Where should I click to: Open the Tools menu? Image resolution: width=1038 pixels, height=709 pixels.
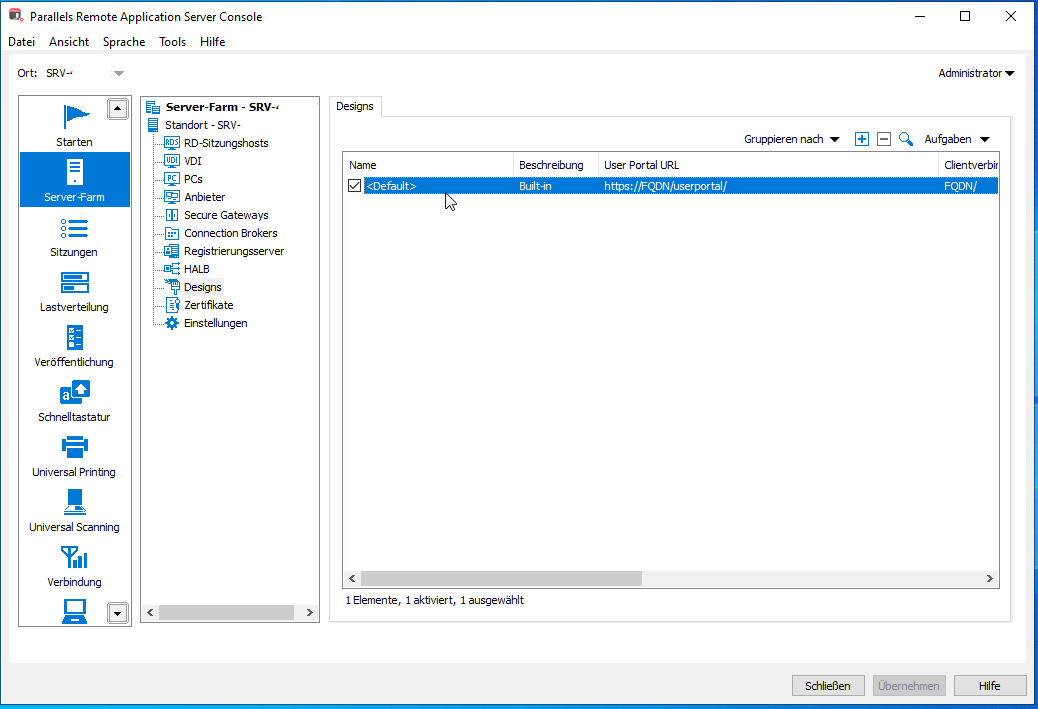(172, 41)
